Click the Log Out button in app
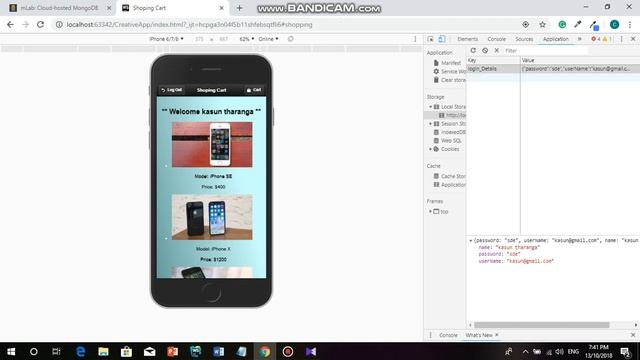This screenshot has width=640, height=360. (172, 90)
